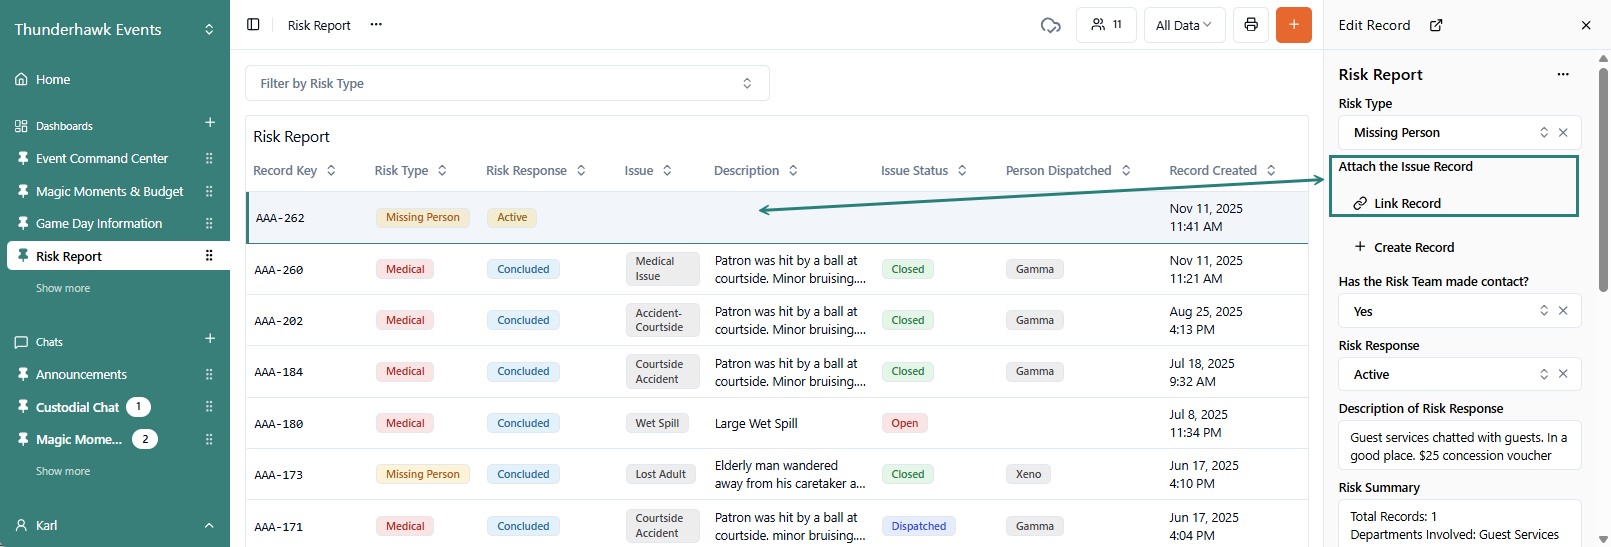Click the Link Record button
The image size is (1611, 547).
1397,203
